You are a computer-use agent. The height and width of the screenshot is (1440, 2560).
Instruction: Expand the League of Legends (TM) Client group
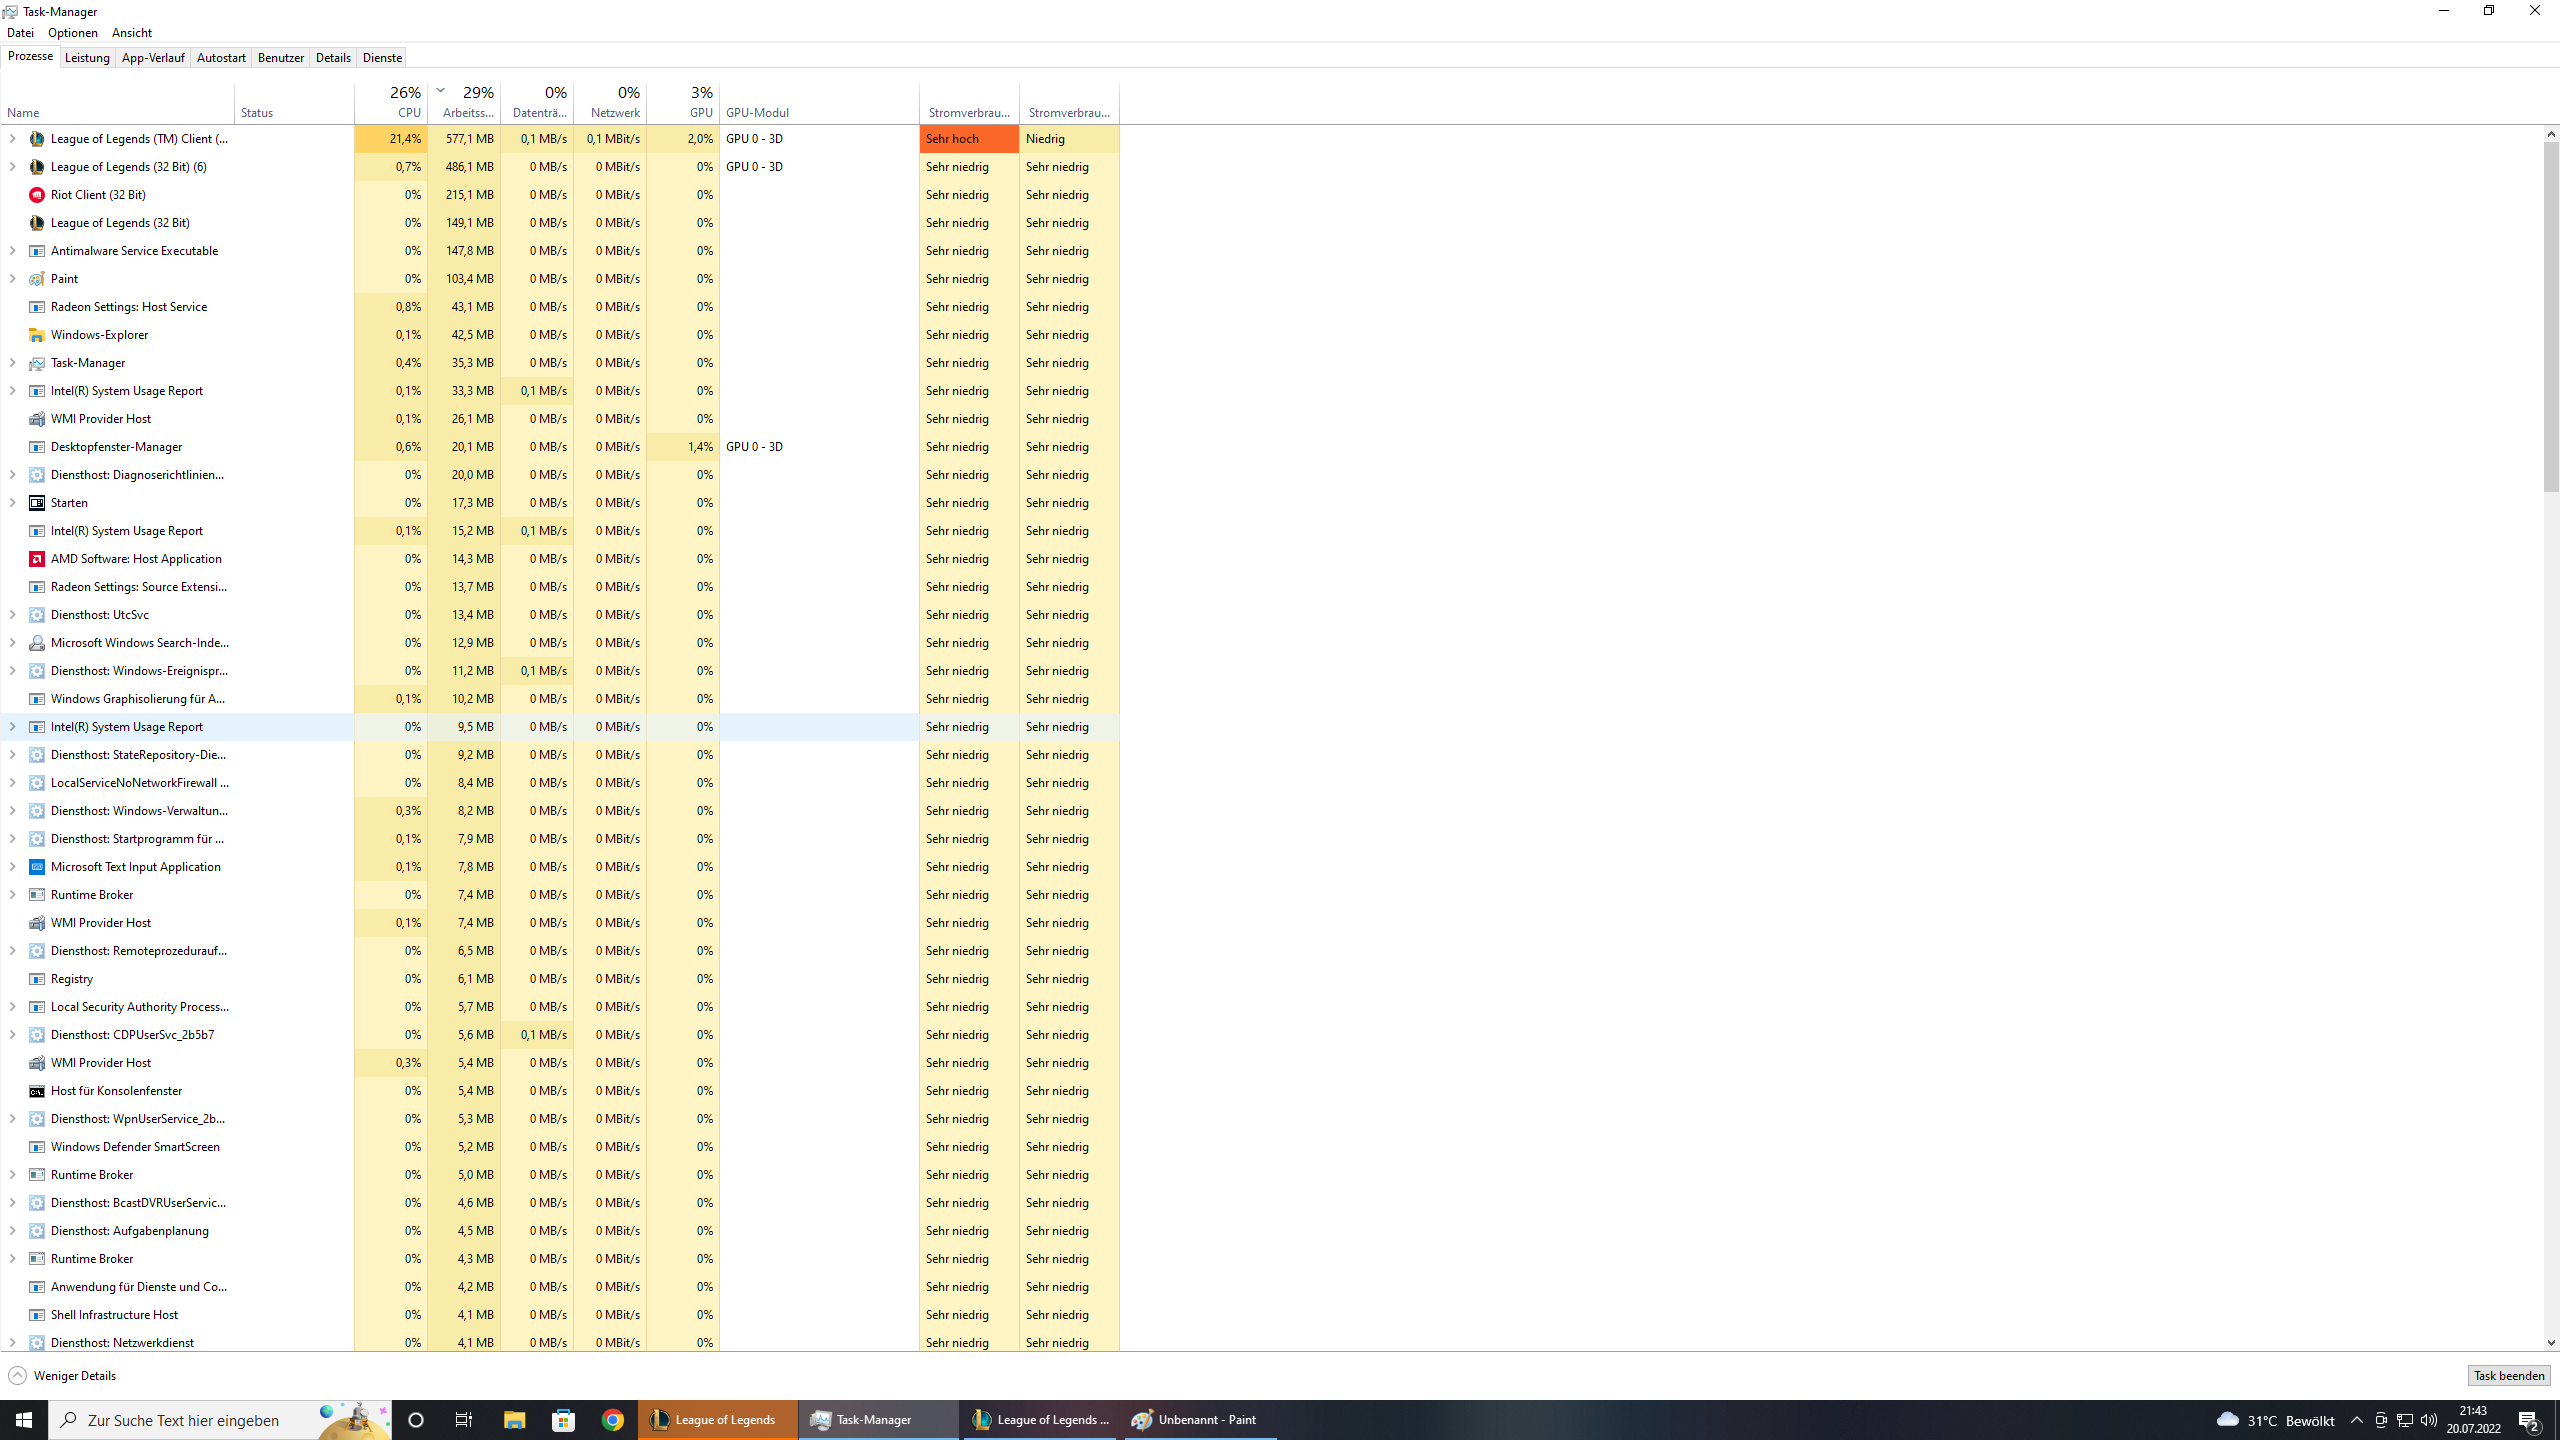(12, 139)
